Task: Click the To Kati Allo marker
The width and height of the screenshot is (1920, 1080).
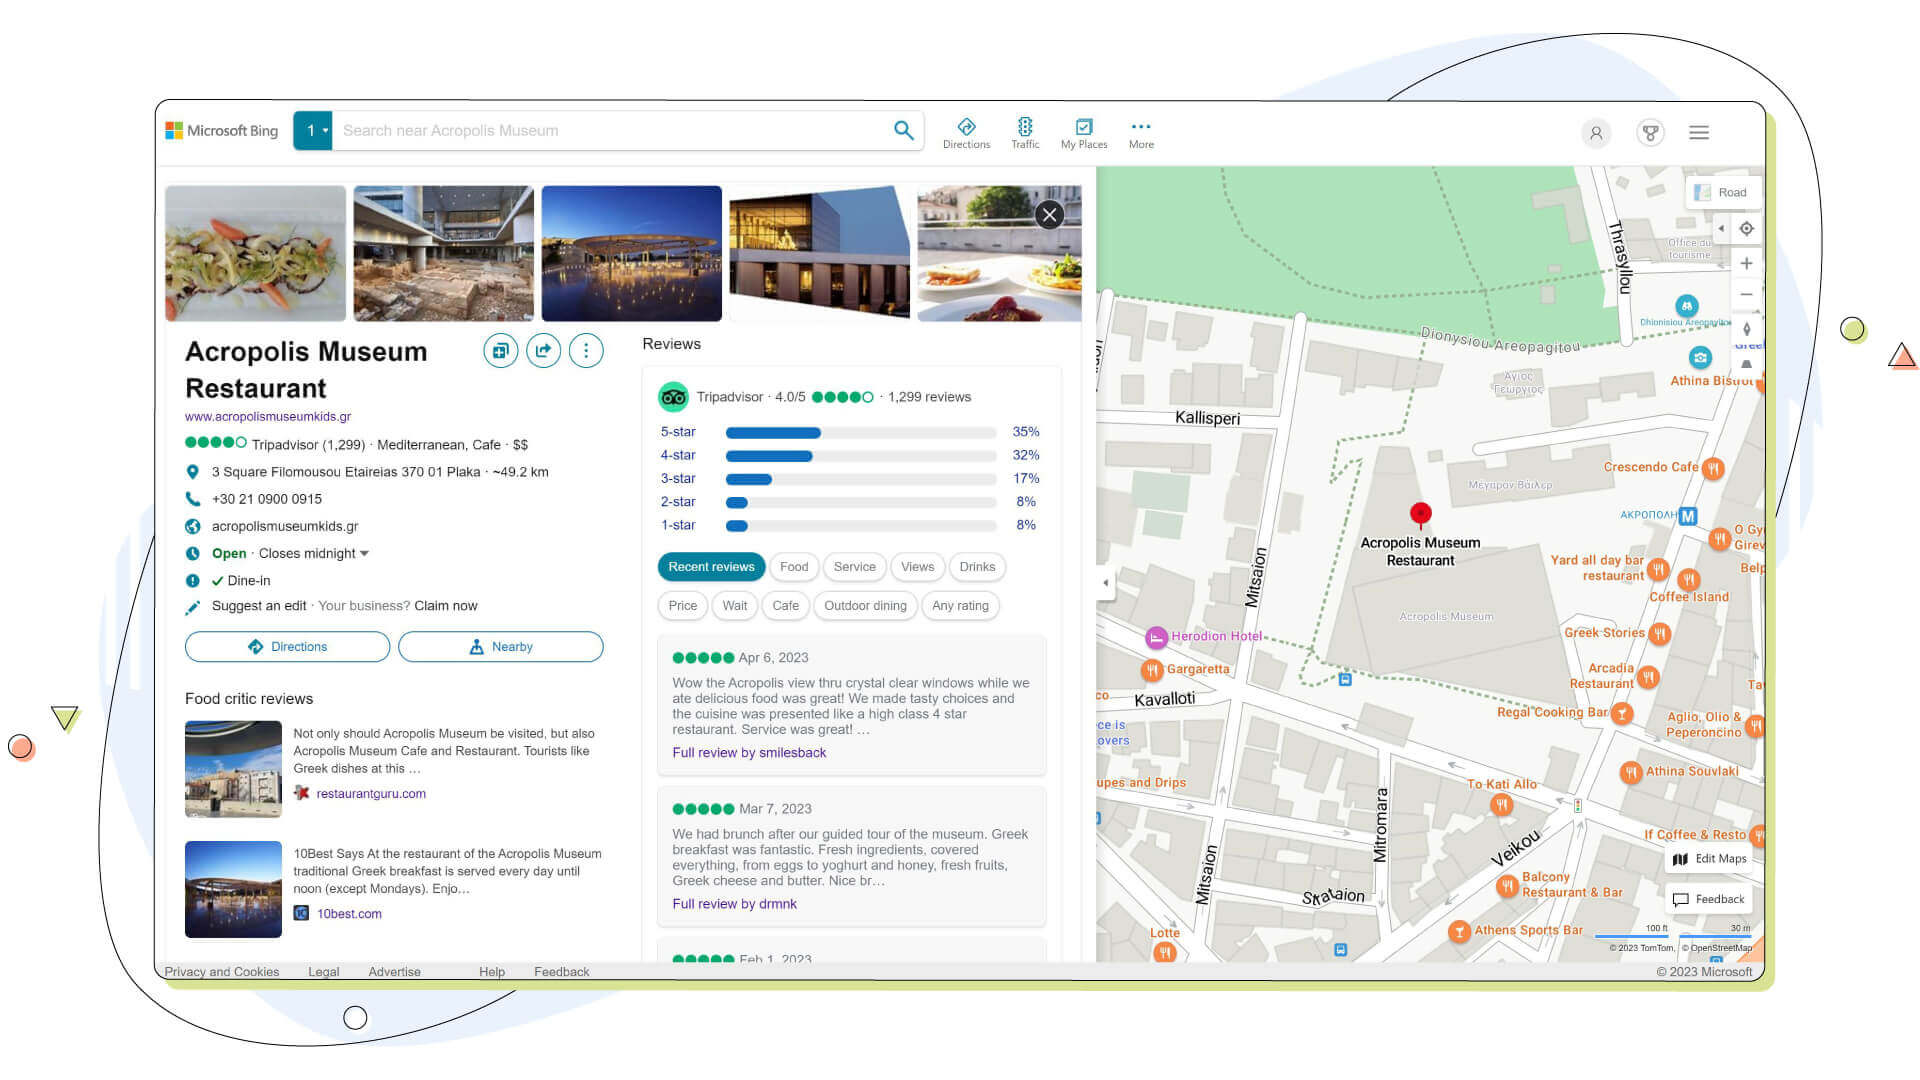Action: tap(1501, 804)
